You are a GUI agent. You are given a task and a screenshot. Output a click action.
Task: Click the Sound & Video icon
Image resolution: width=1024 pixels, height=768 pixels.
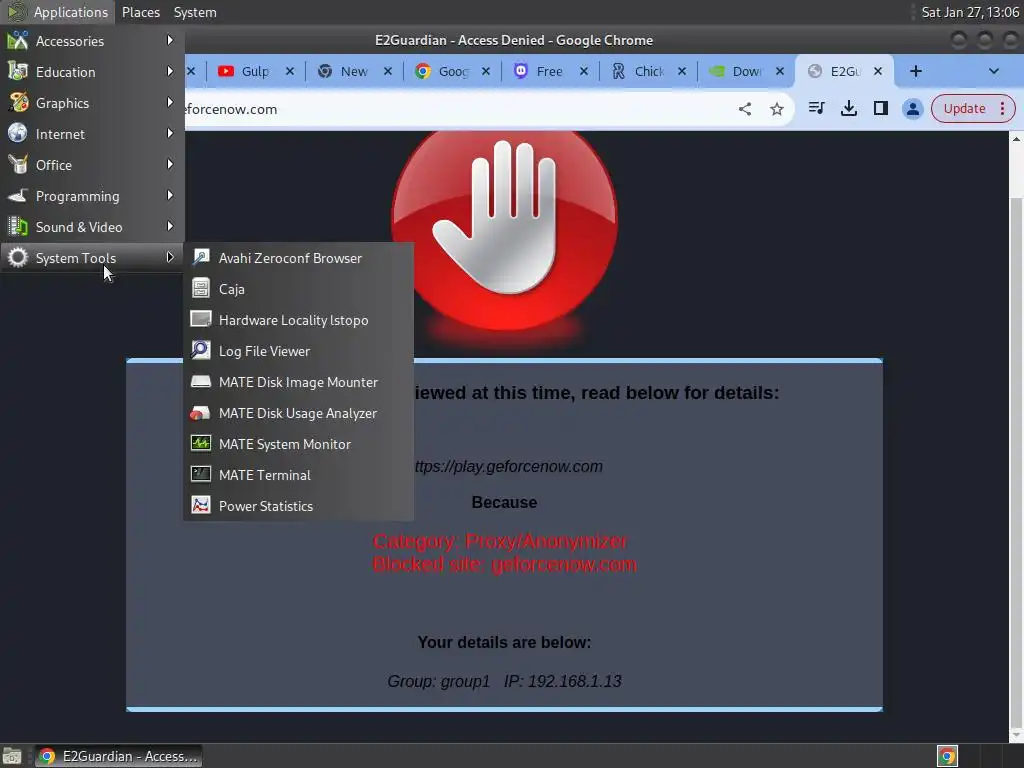click(x=18, y=227)
